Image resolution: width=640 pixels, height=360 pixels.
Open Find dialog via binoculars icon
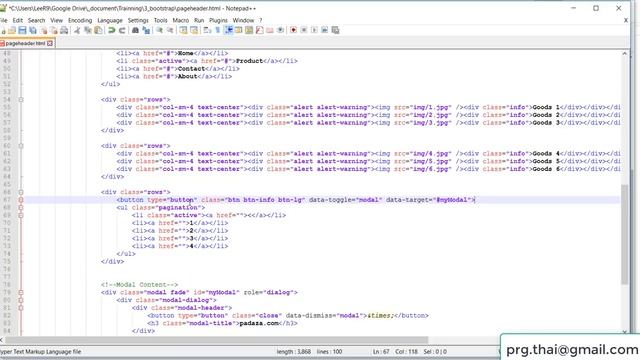pyautogui.click(x=135, y=30)
